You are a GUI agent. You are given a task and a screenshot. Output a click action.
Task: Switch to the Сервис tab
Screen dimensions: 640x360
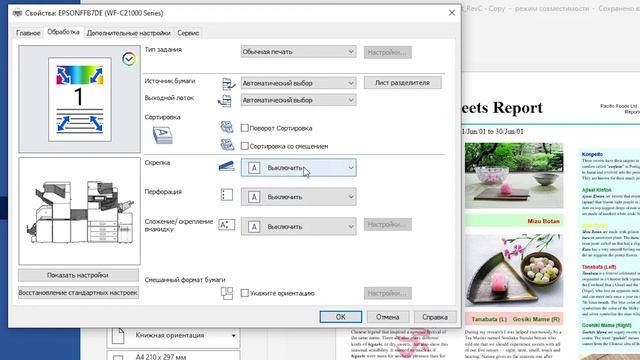click(188, 33)
